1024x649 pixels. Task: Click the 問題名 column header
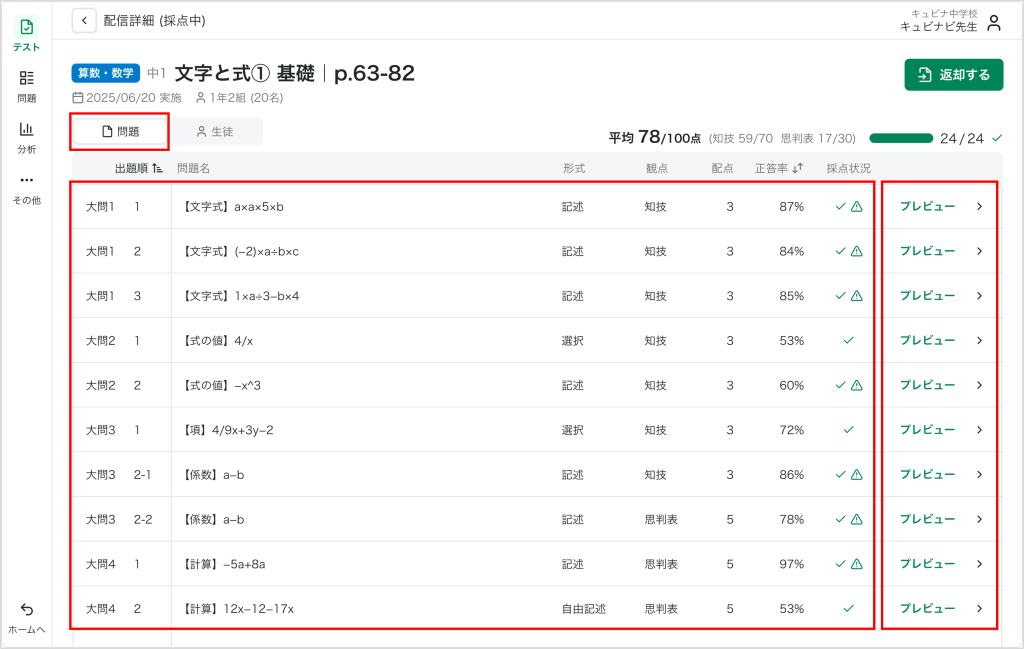[x=193, y=168]
